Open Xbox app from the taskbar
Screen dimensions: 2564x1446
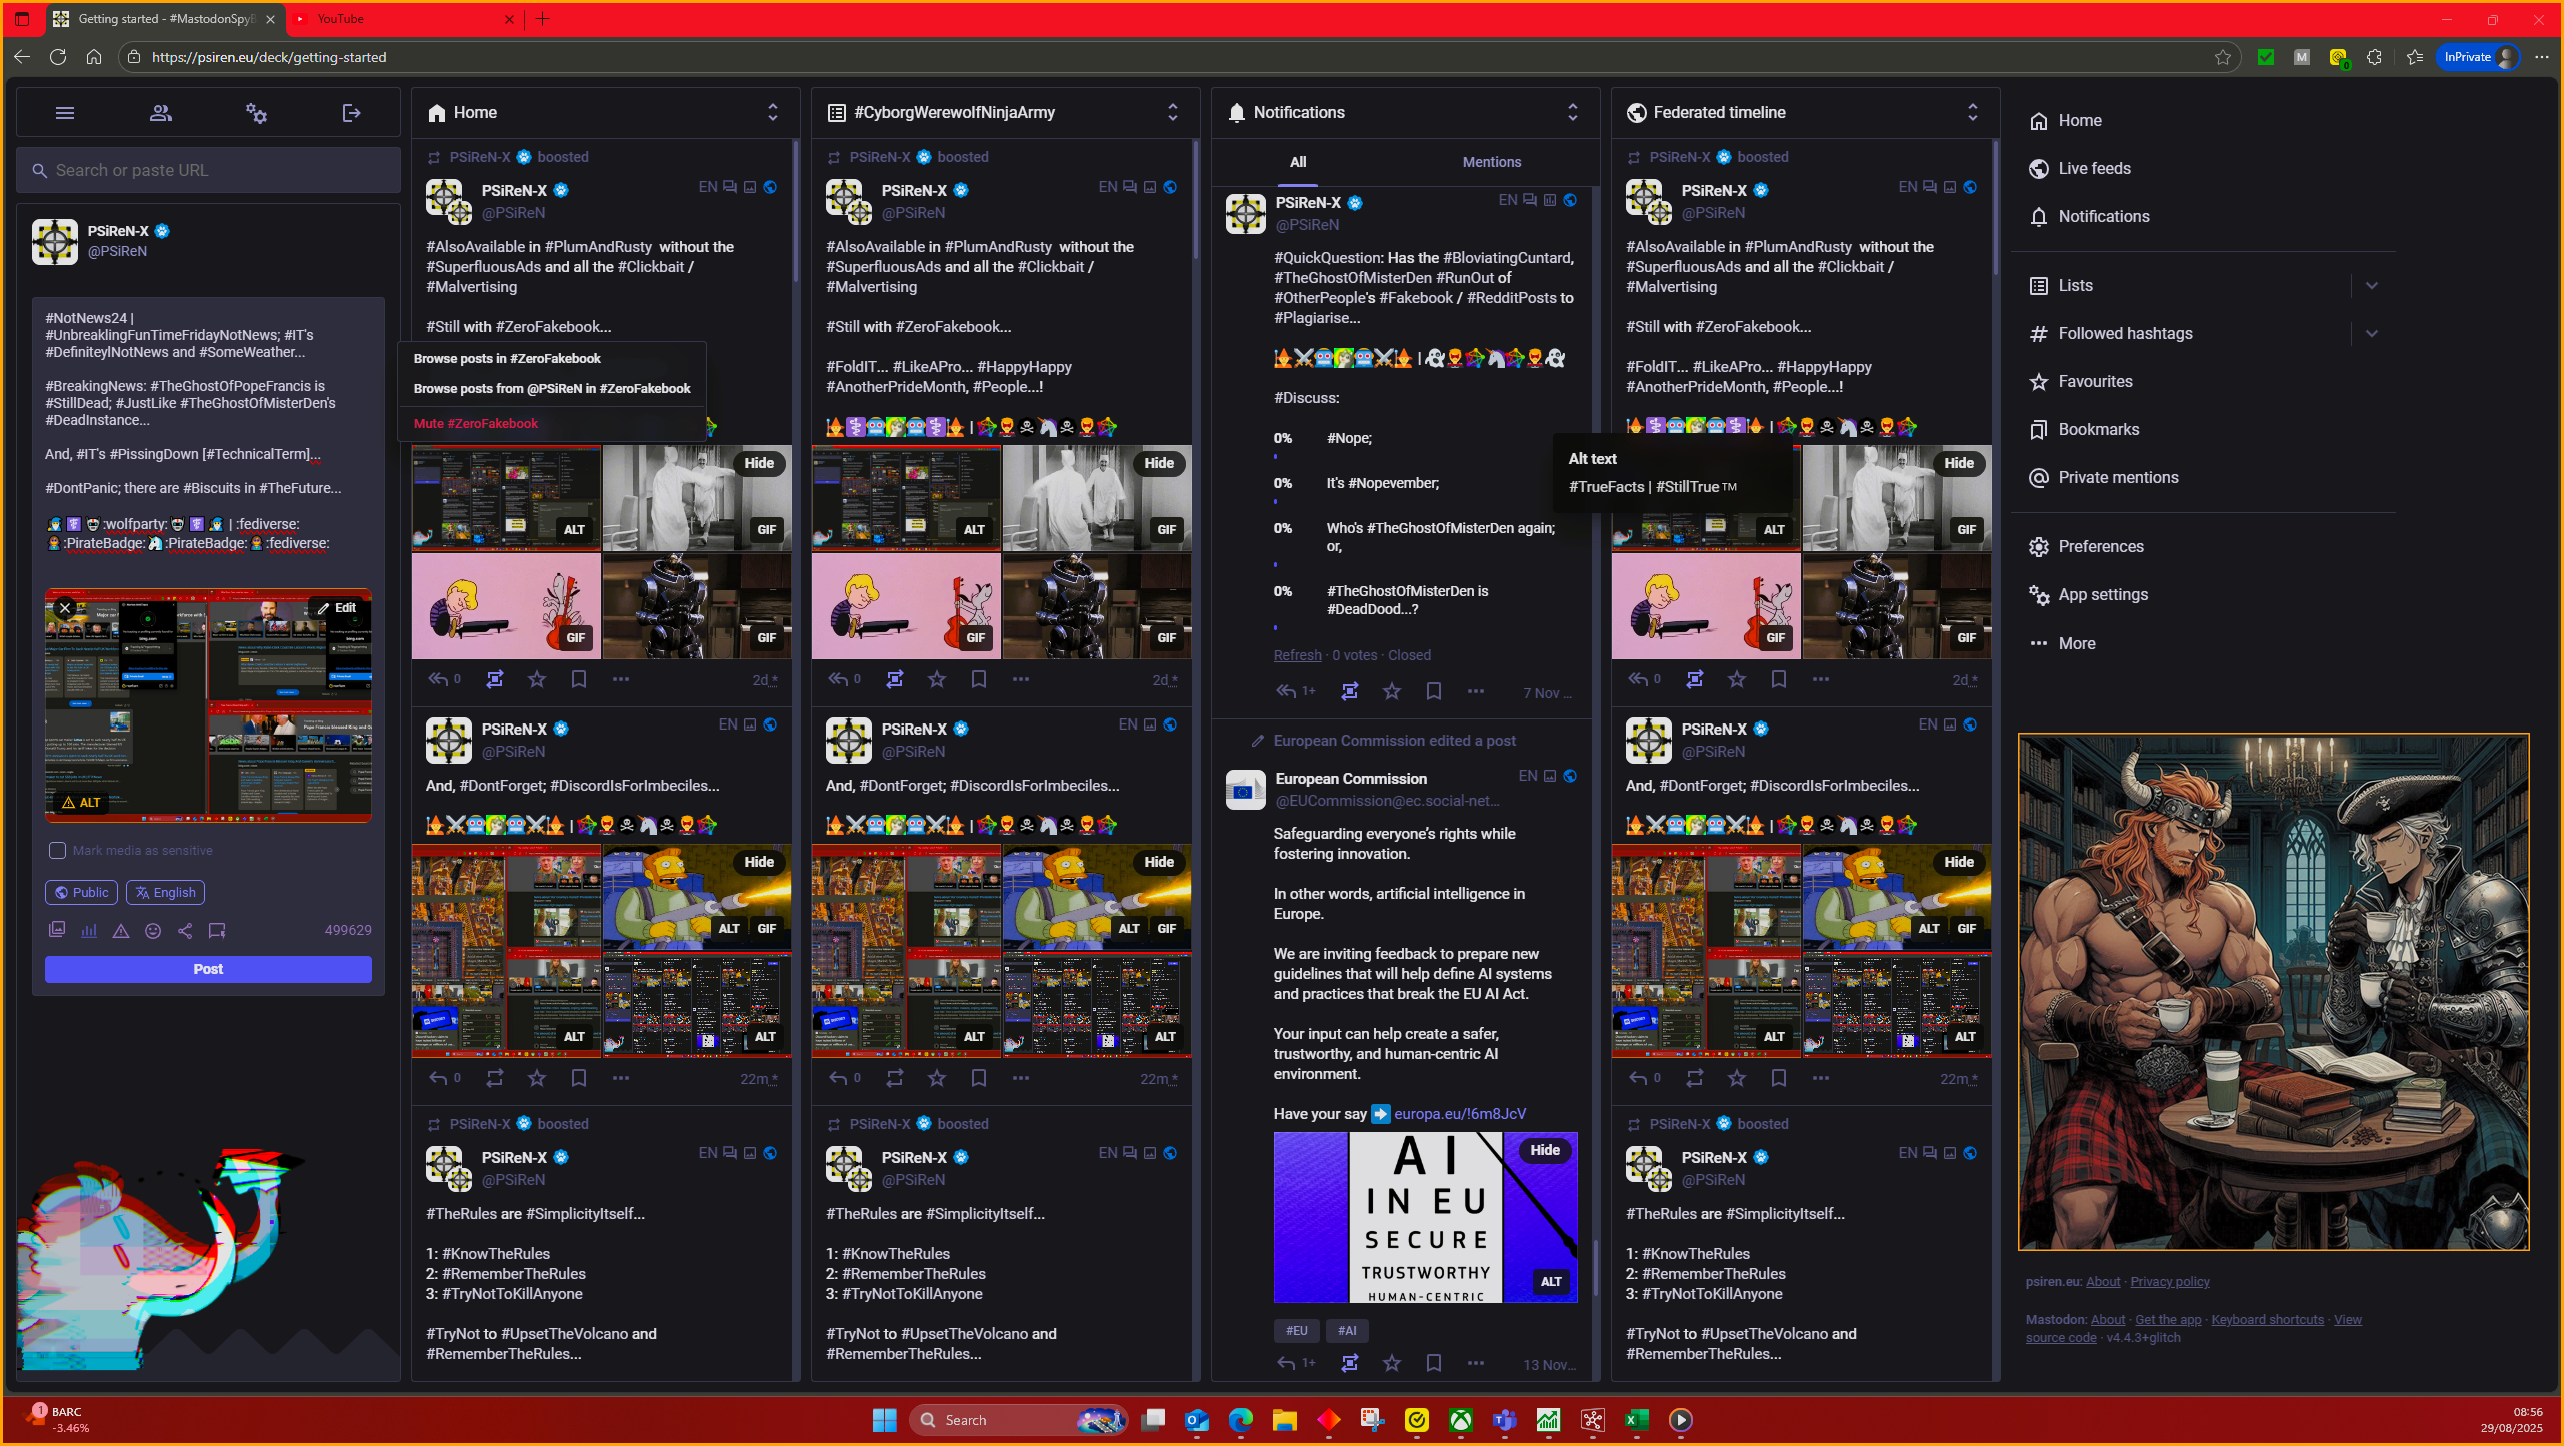tap(1461, 1420)
